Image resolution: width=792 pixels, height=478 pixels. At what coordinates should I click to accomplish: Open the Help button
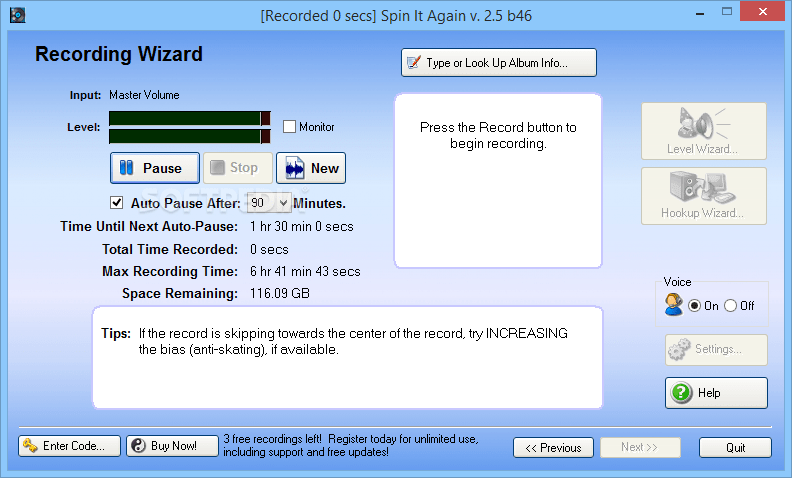[x=716, y=393]
